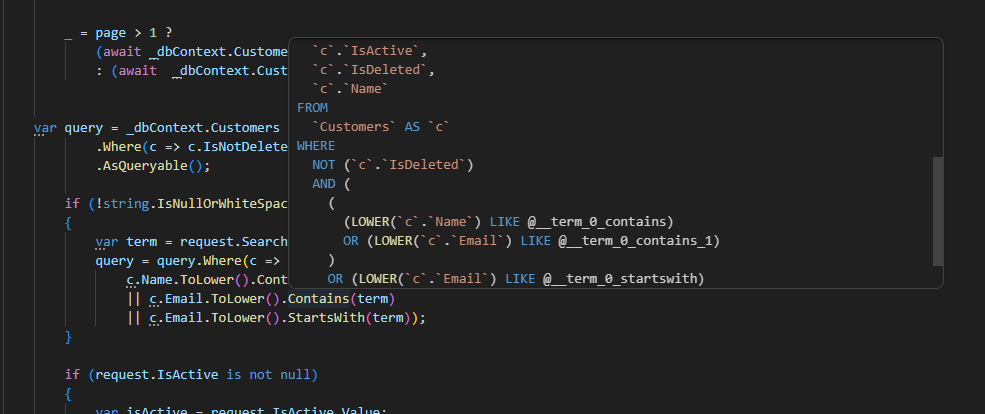Click '.AsQueryable();' method call
The image size is (985, 414).
[x=153, y=166]
